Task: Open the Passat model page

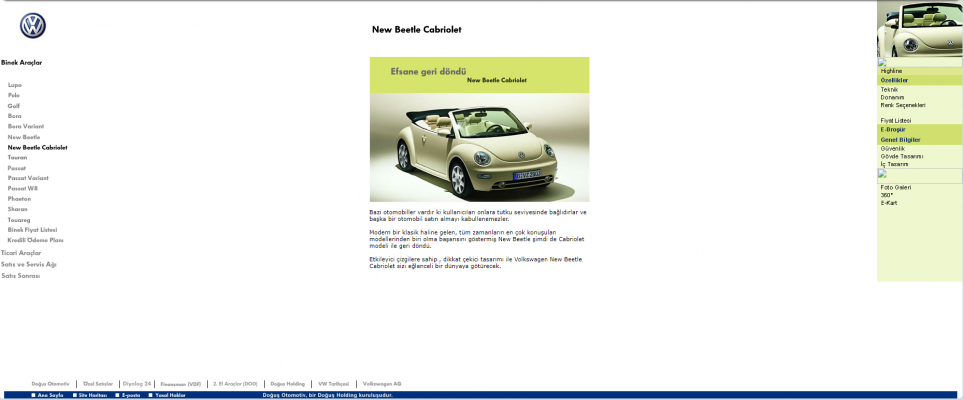Action: tap(17, 168)
